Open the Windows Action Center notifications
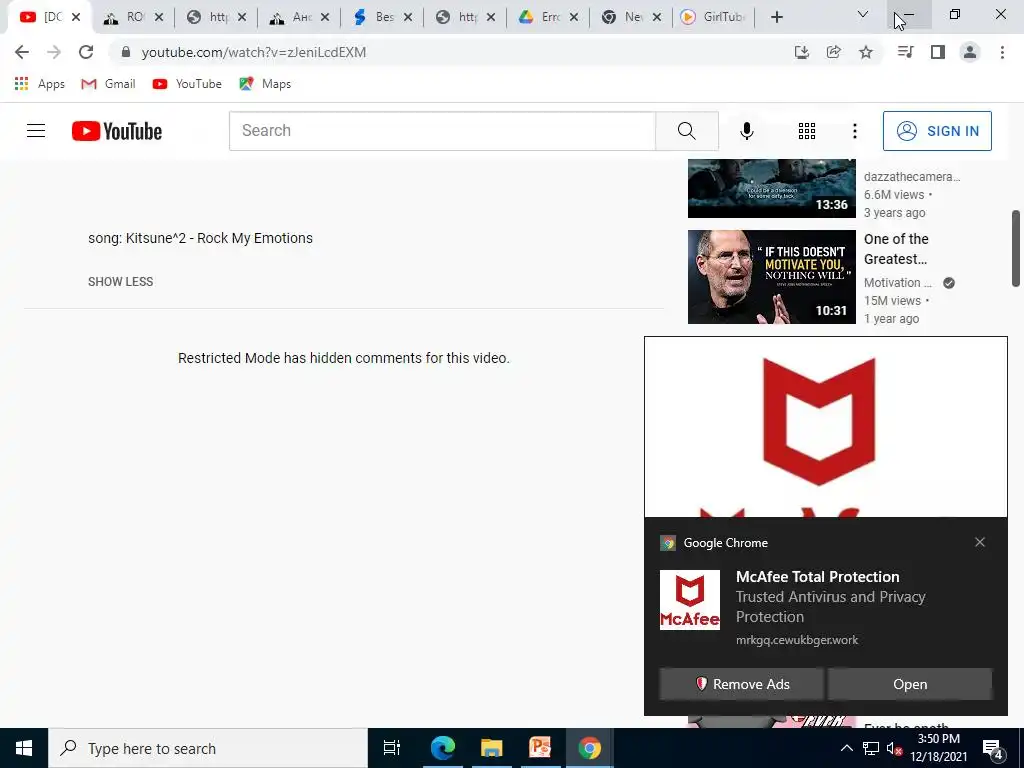The height and width of the screenshot is (768, 1024). 993,749
